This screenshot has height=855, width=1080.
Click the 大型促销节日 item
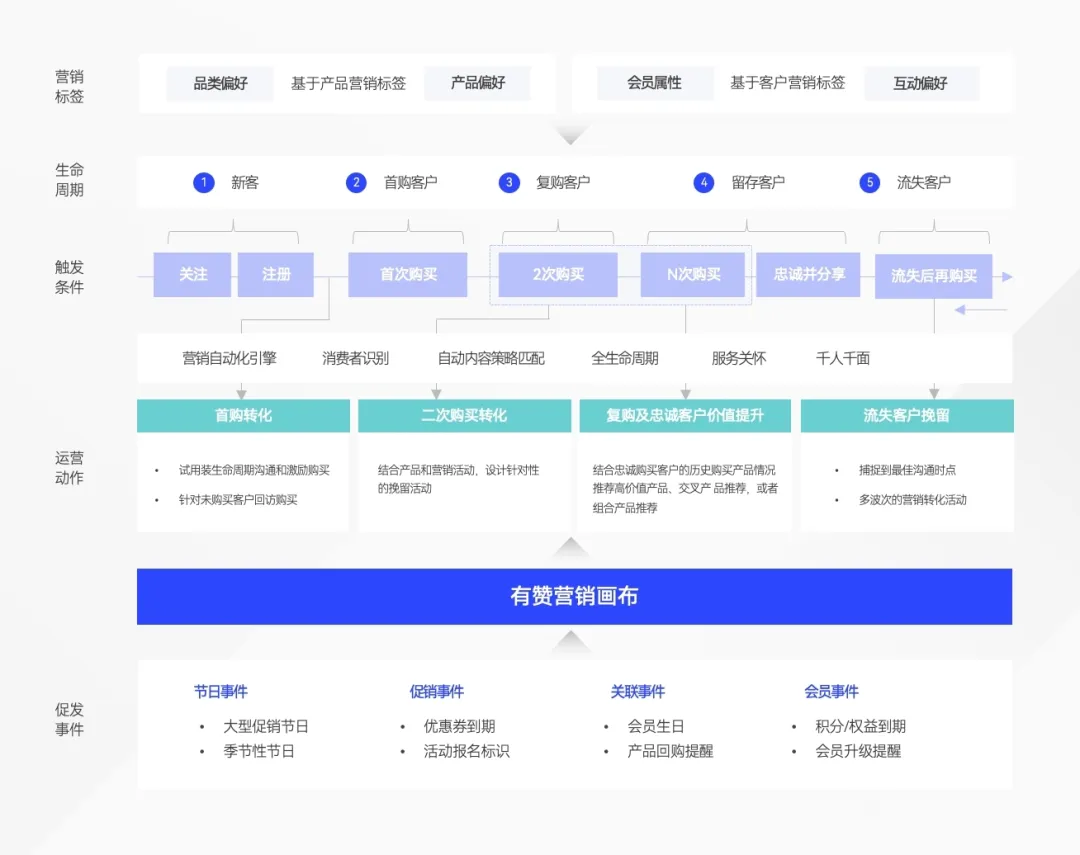tap(266, 726)
